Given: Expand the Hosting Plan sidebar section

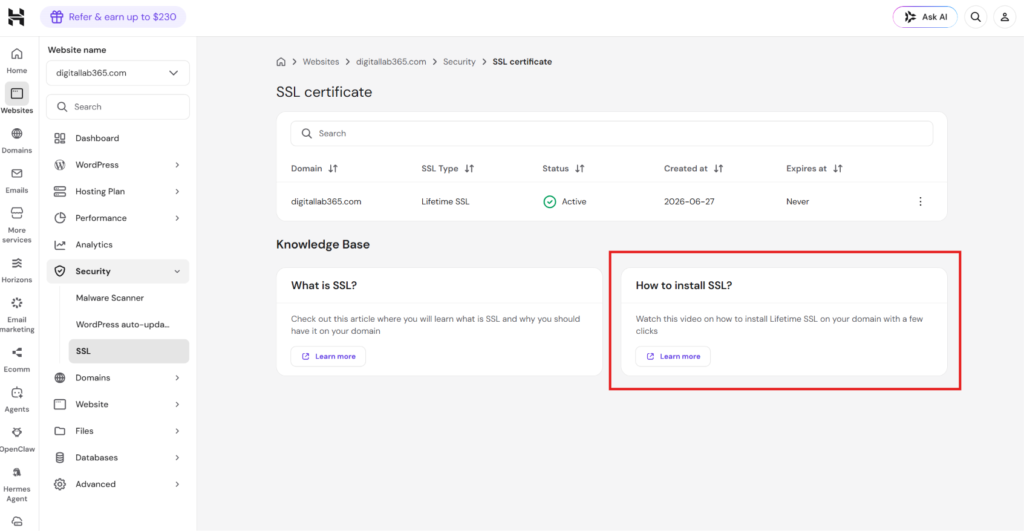Looking at the screenshot, I should pyautogui.click(x=118, y=191).
